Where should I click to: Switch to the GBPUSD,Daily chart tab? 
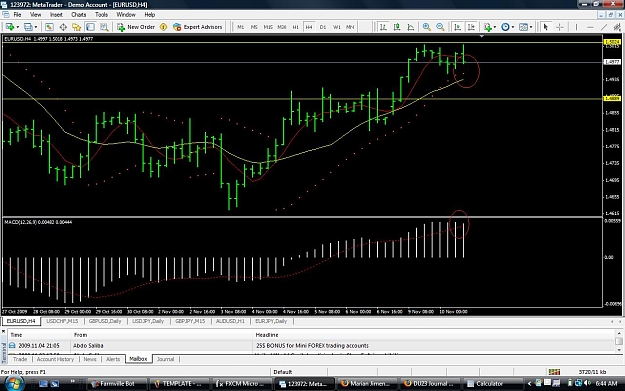105,321
